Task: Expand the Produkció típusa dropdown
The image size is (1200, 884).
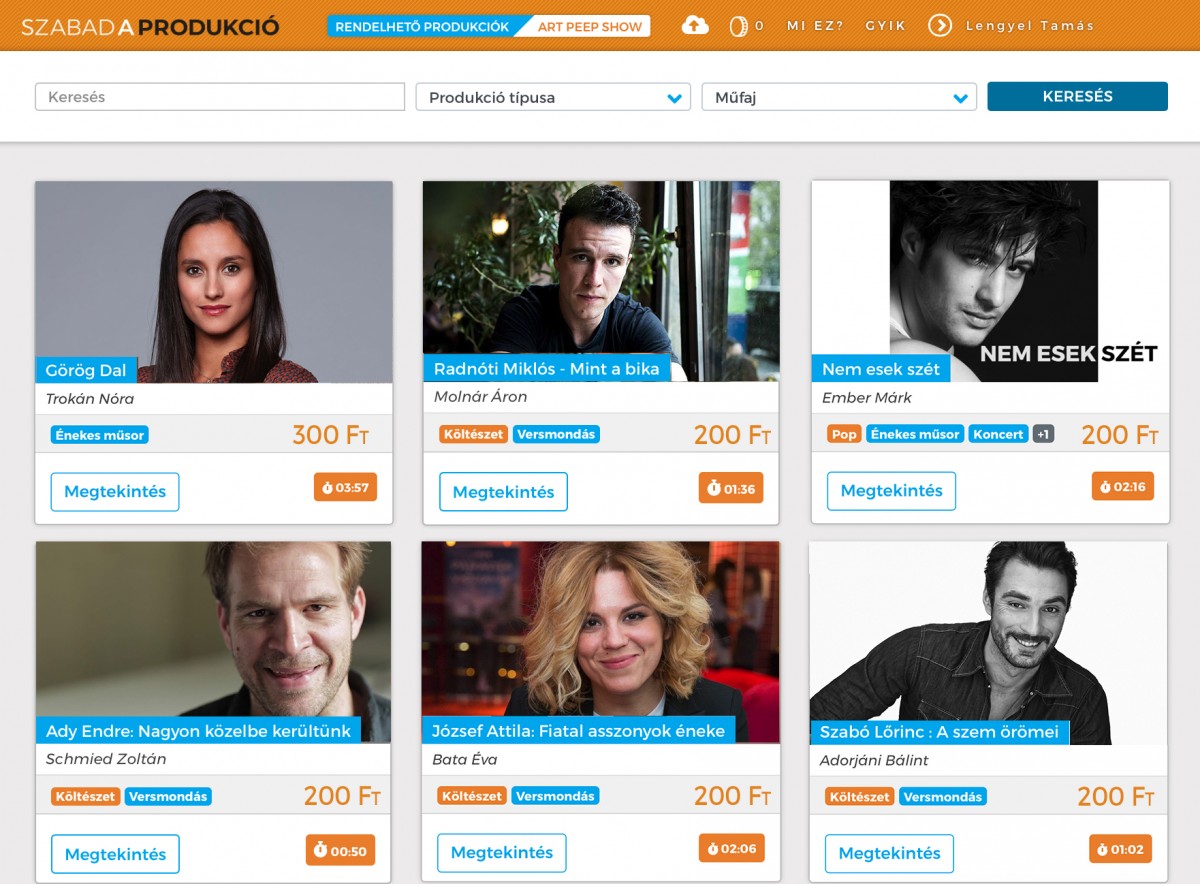Action: coord(553,97)
